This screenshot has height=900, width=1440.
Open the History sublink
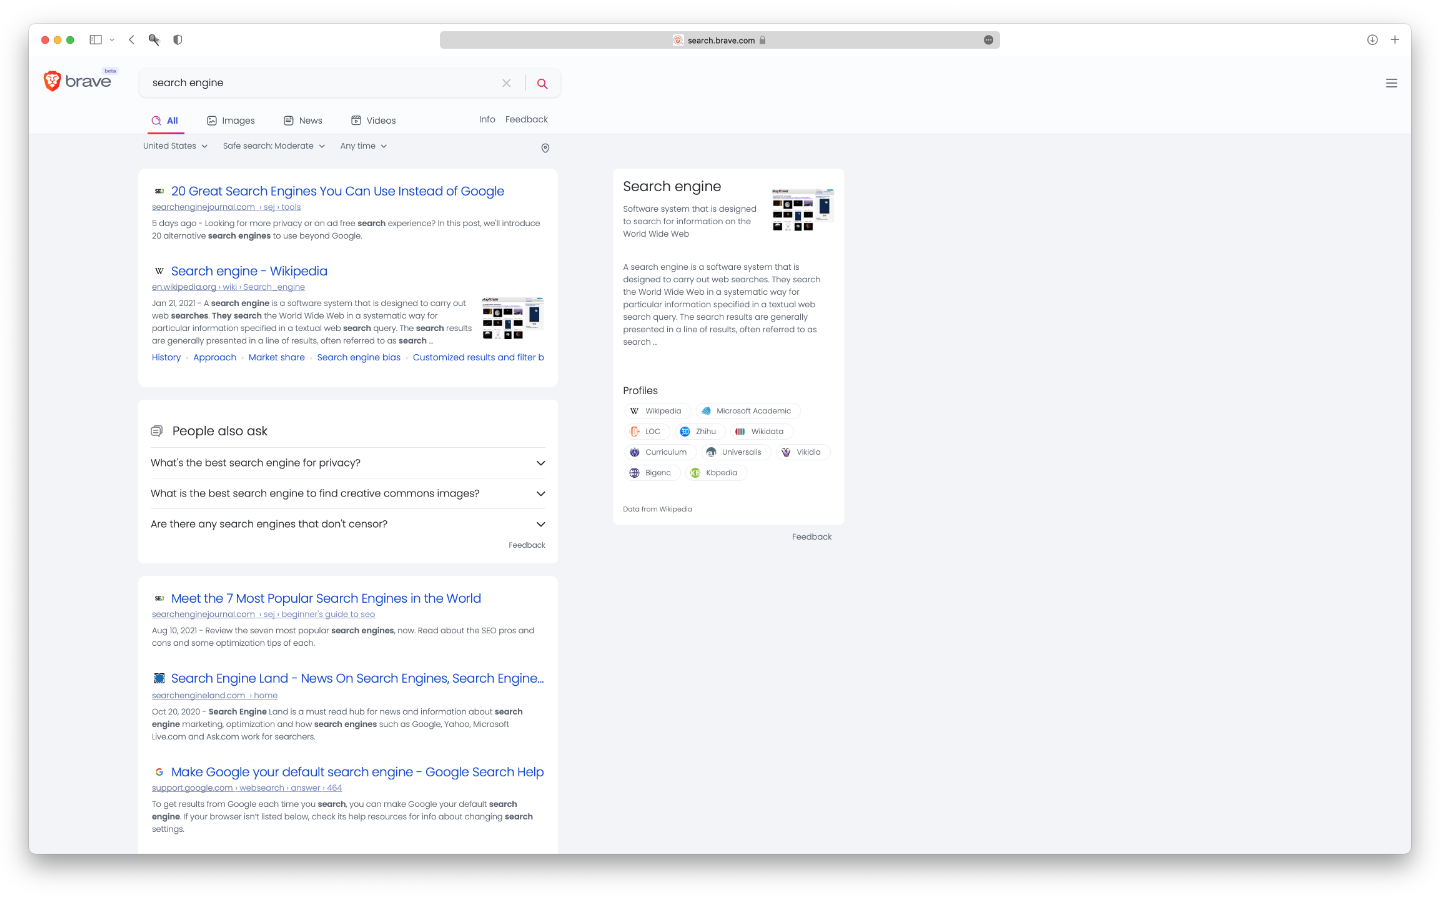click(166, 357)
